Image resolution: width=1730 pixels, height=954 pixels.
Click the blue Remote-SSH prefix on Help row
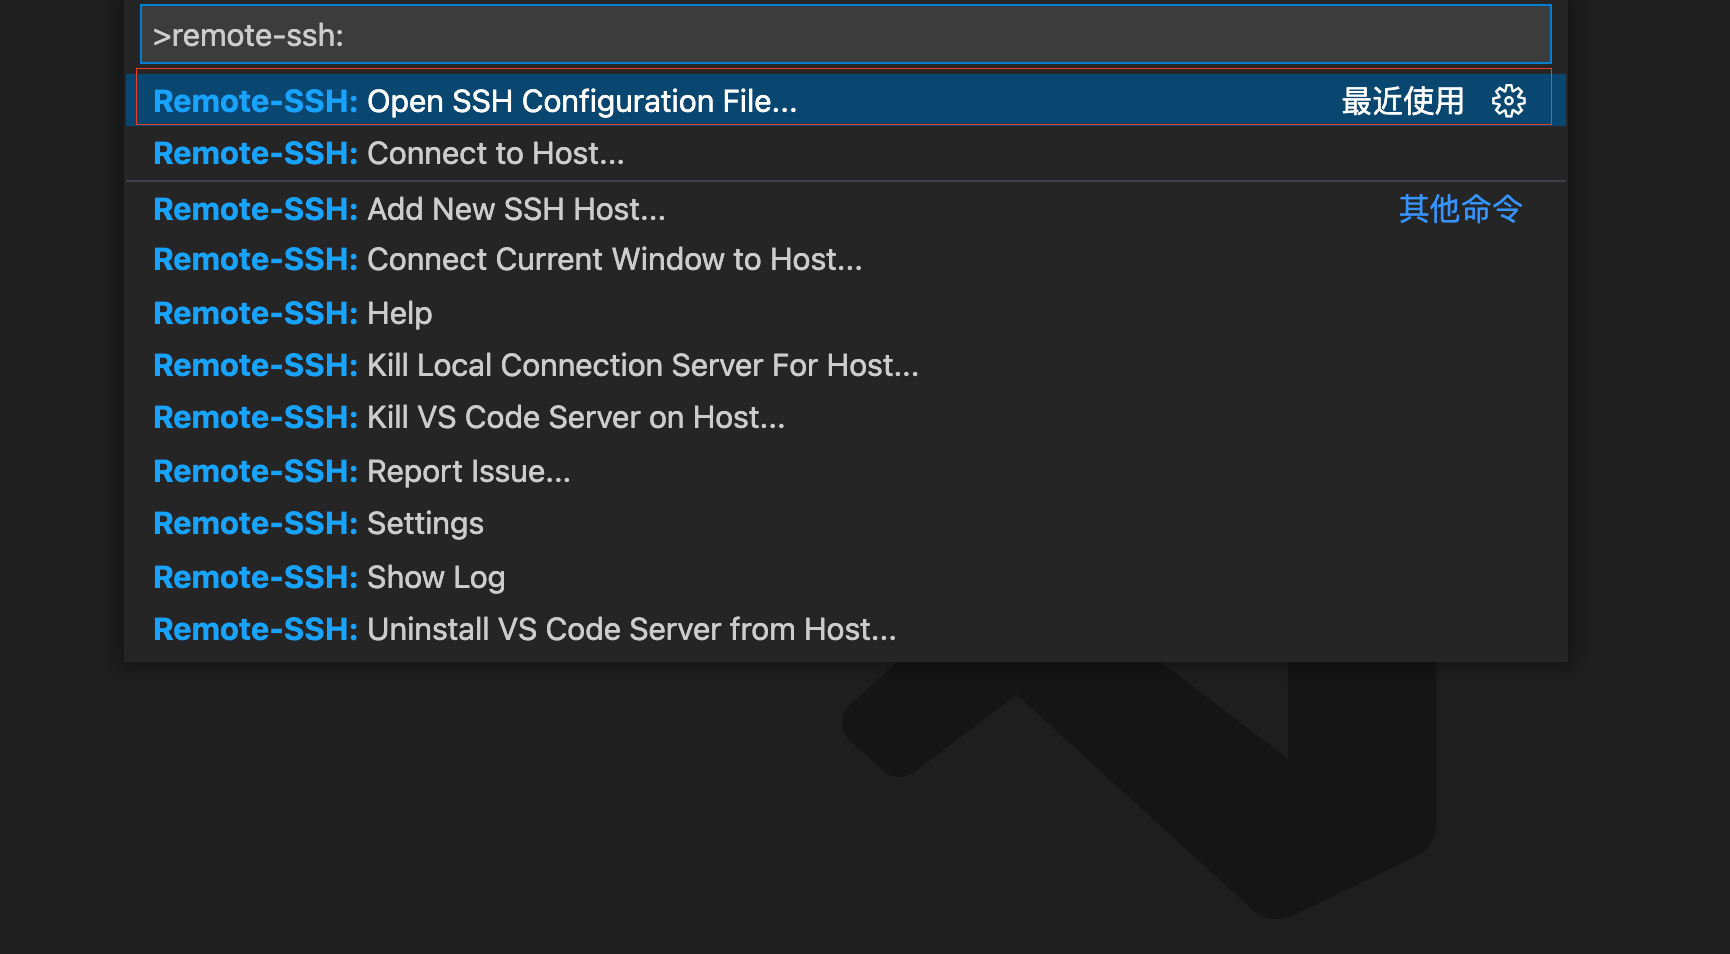[255, 314]
